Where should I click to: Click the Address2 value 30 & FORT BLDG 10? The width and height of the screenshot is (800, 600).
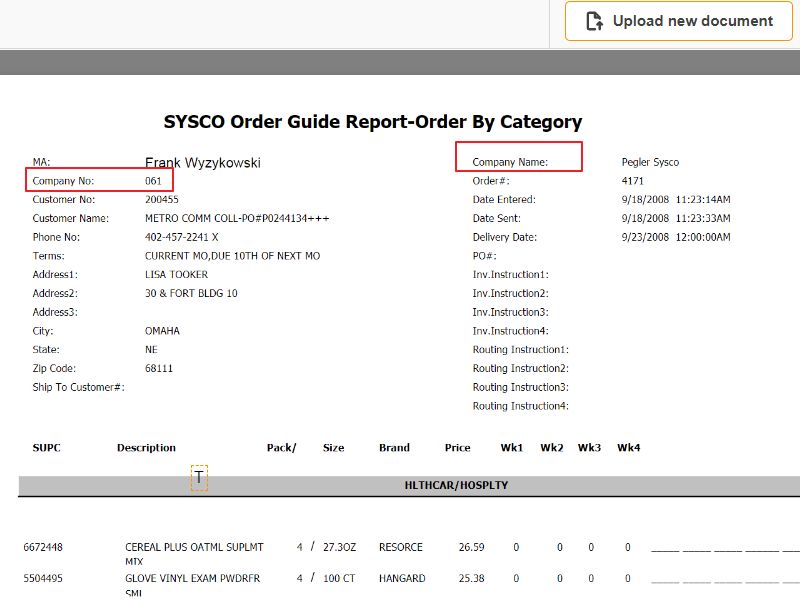coord(191,293)
